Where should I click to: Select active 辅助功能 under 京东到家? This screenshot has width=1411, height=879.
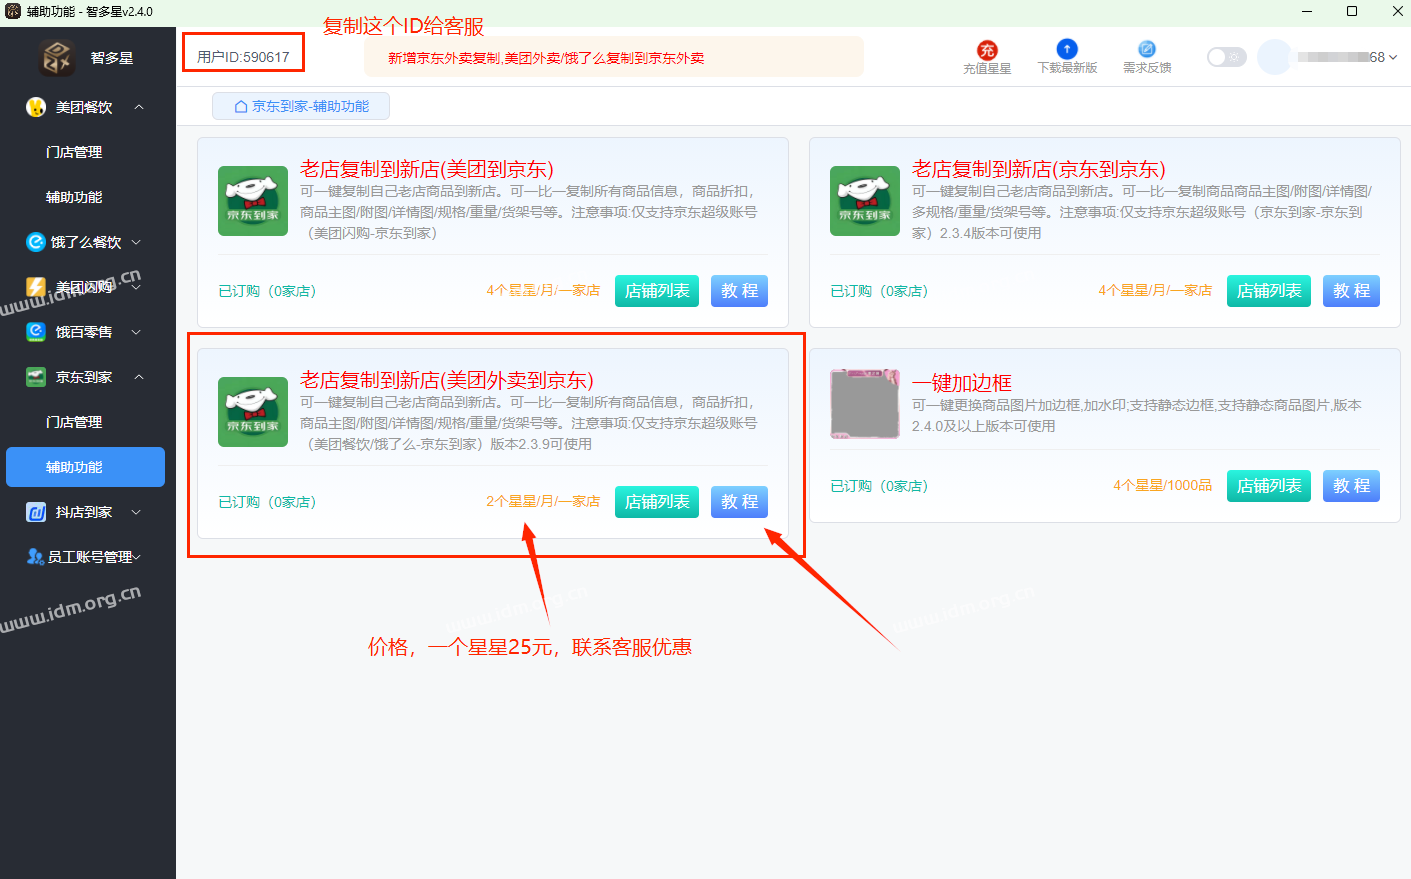coord(85,467)
